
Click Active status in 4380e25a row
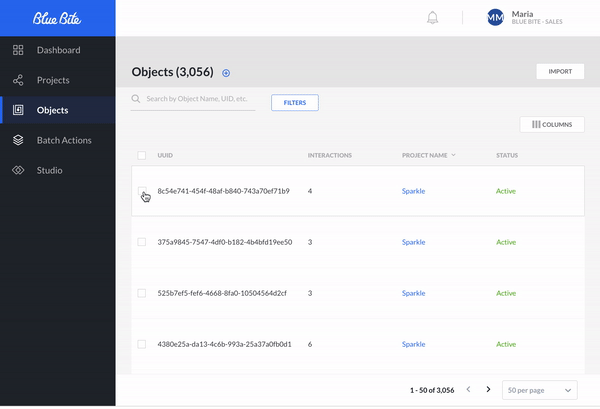pos(506,344)
